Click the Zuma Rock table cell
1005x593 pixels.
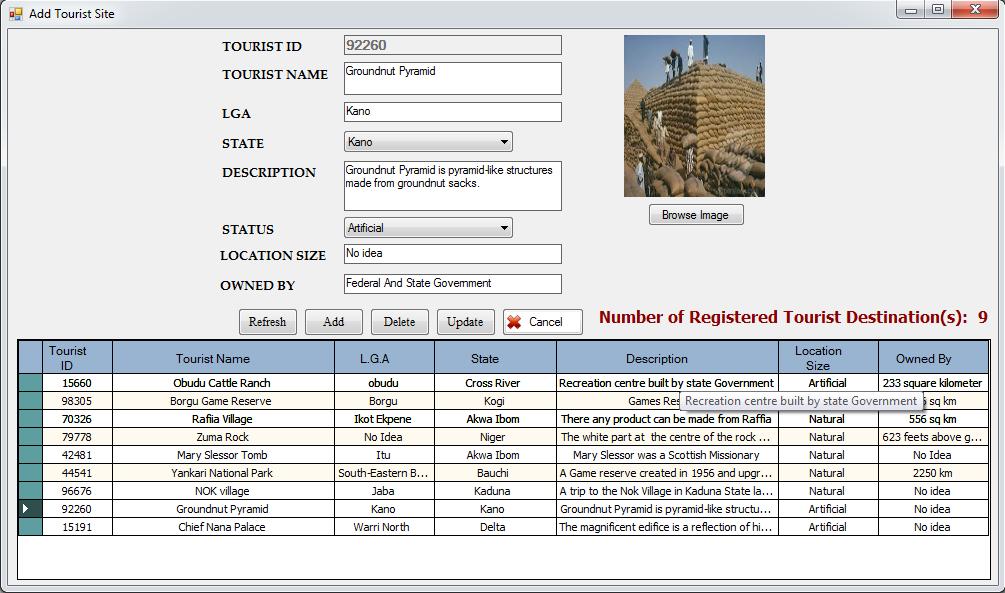pos(223,437)
